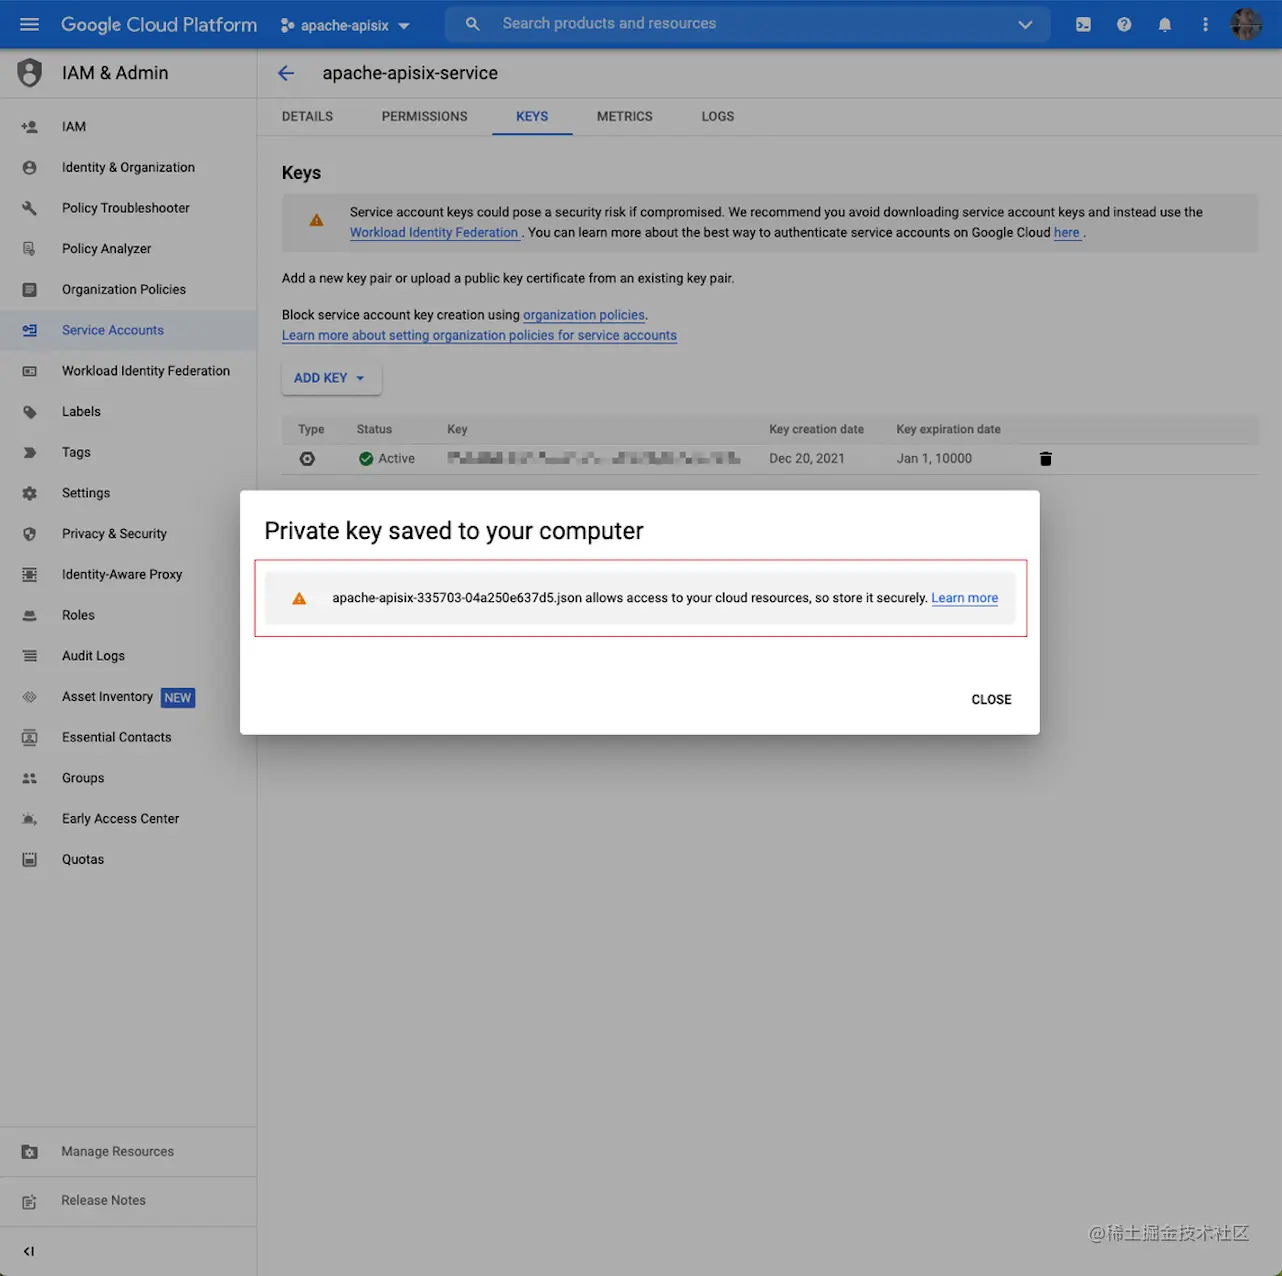The image size is (1282, 1276).
Task: Open Tags in the sidebar
Action: (128, 453)
